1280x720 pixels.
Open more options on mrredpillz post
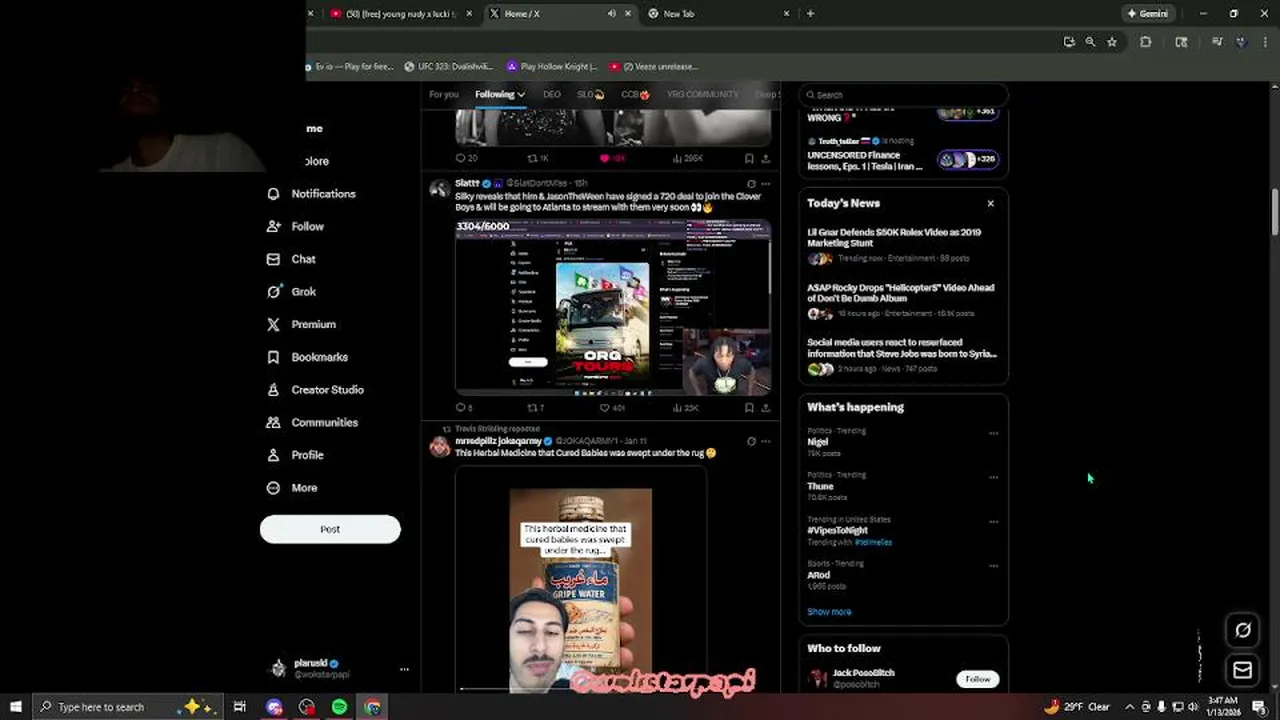[x=766, y=441]
